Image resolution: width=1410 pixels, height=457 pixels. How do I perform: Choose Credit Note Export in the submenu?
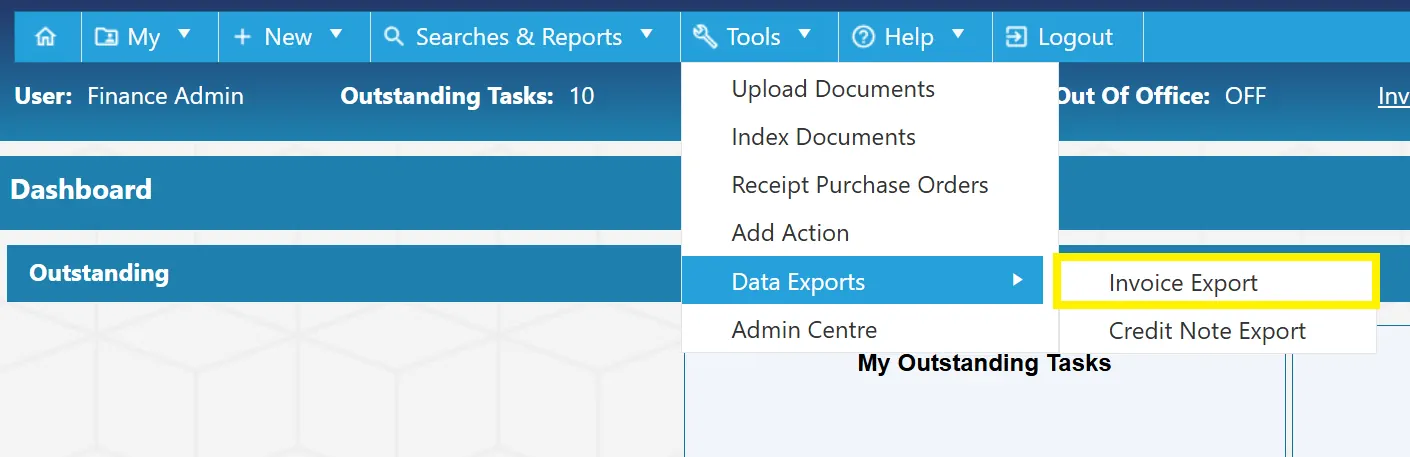1218,330
